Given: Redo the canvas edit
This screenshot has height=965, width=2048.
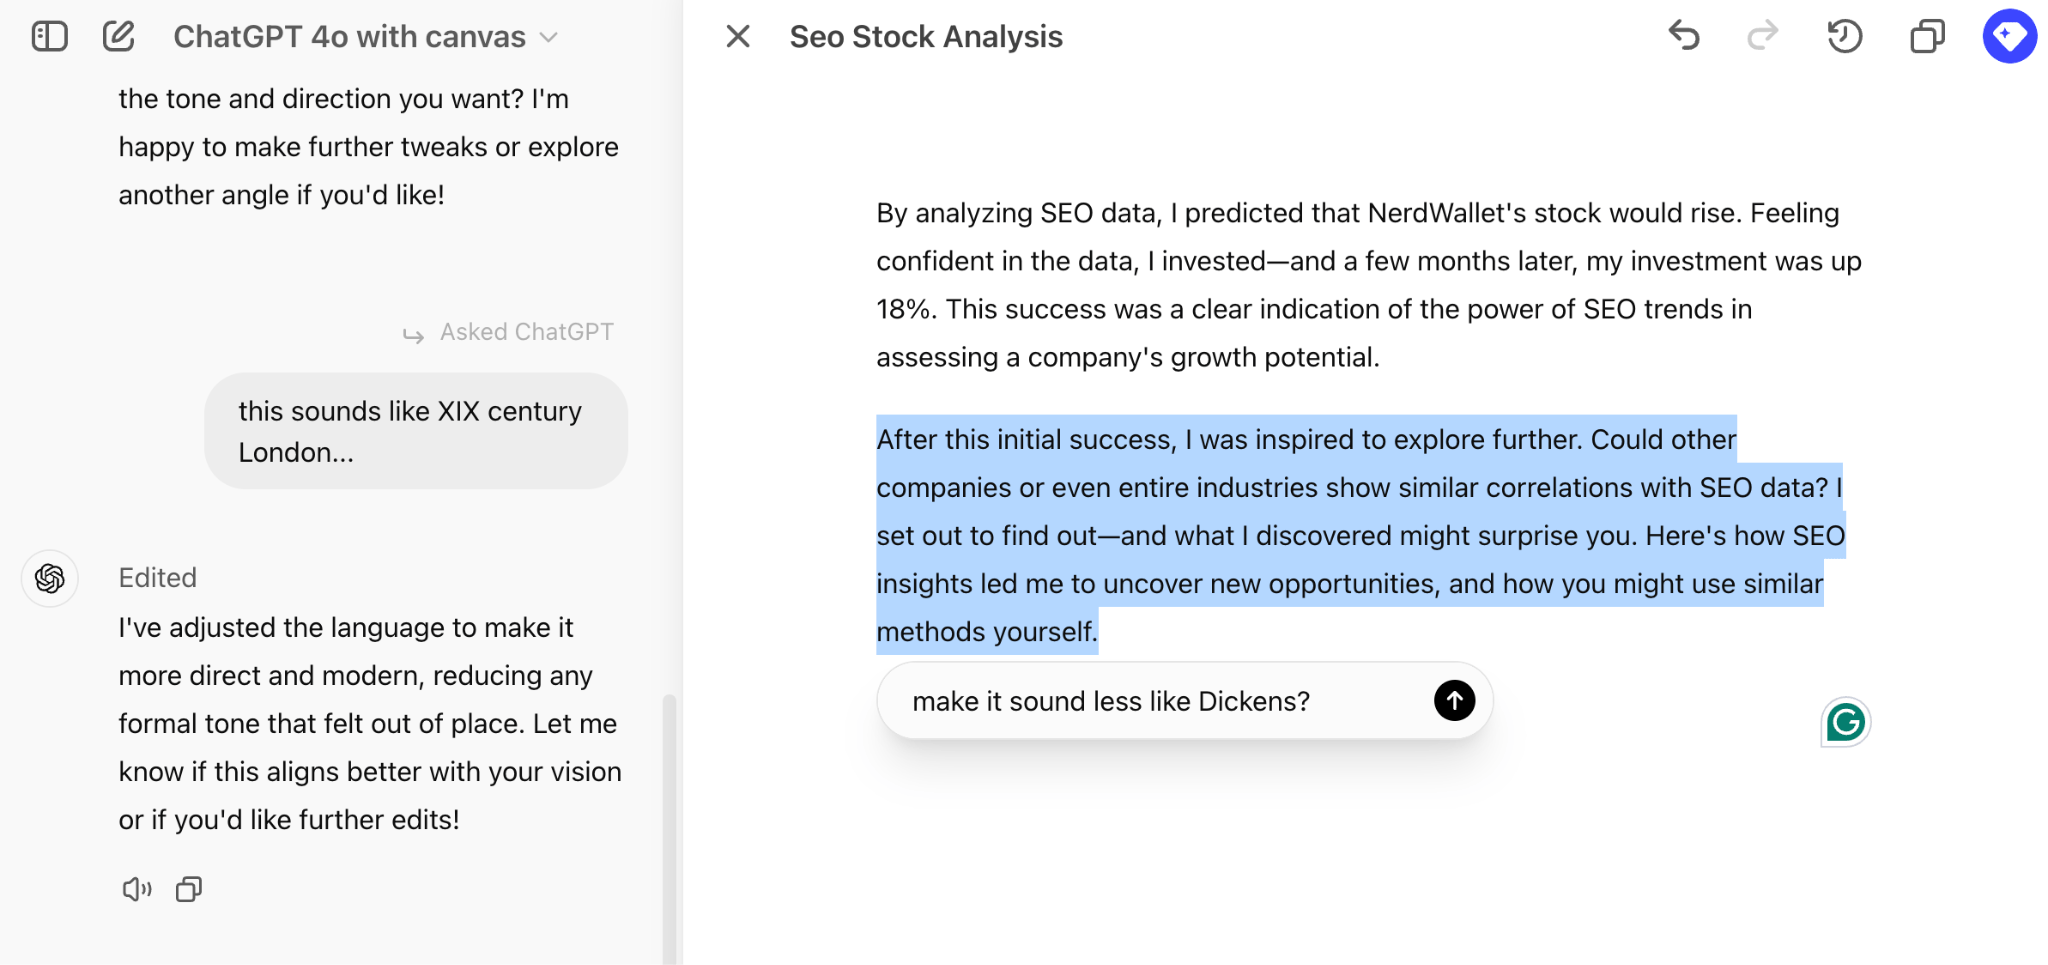Looking at the screenshot, I should point(1762,36).
